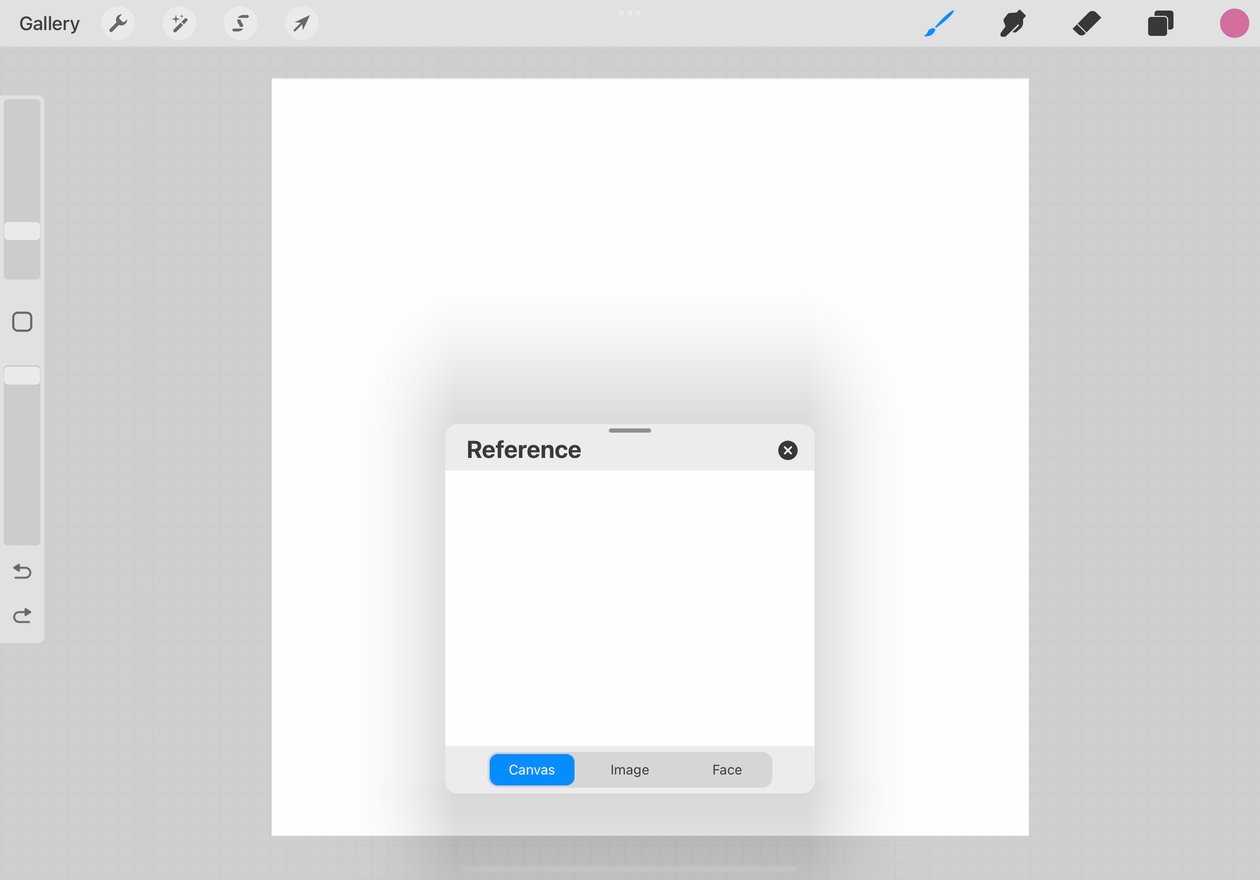Open the Layers panel

[x=1160, y=23]
